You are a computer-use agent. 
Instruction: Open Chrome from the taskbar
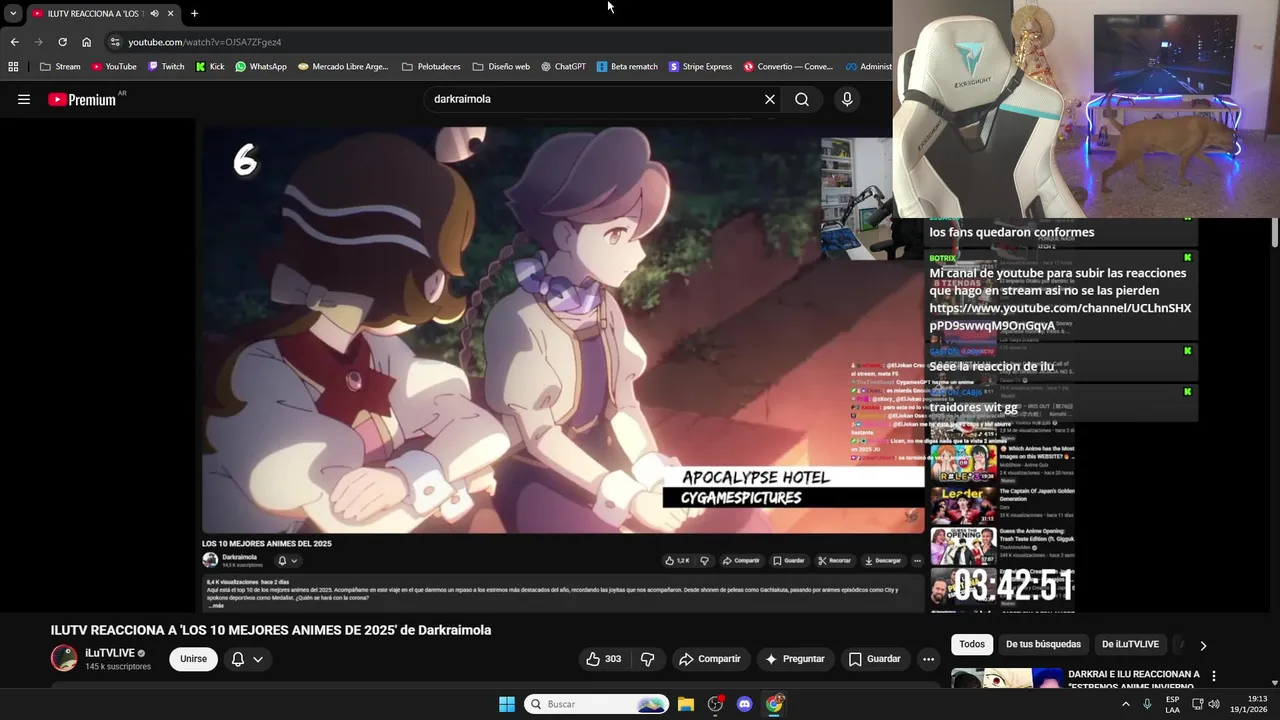774,704
